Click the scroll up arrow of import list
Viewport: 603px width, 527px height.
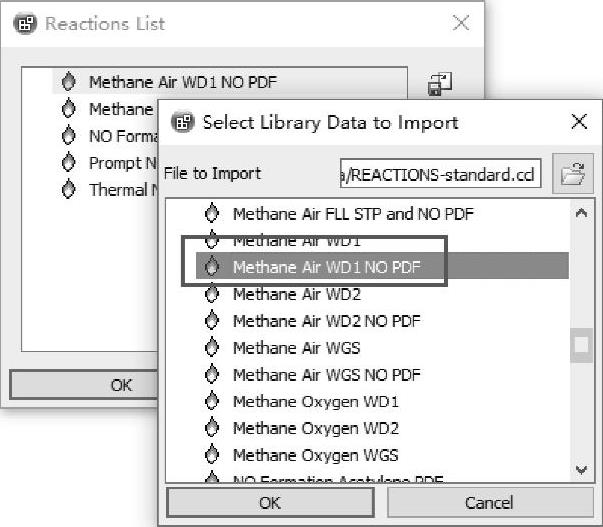[581, 213]
